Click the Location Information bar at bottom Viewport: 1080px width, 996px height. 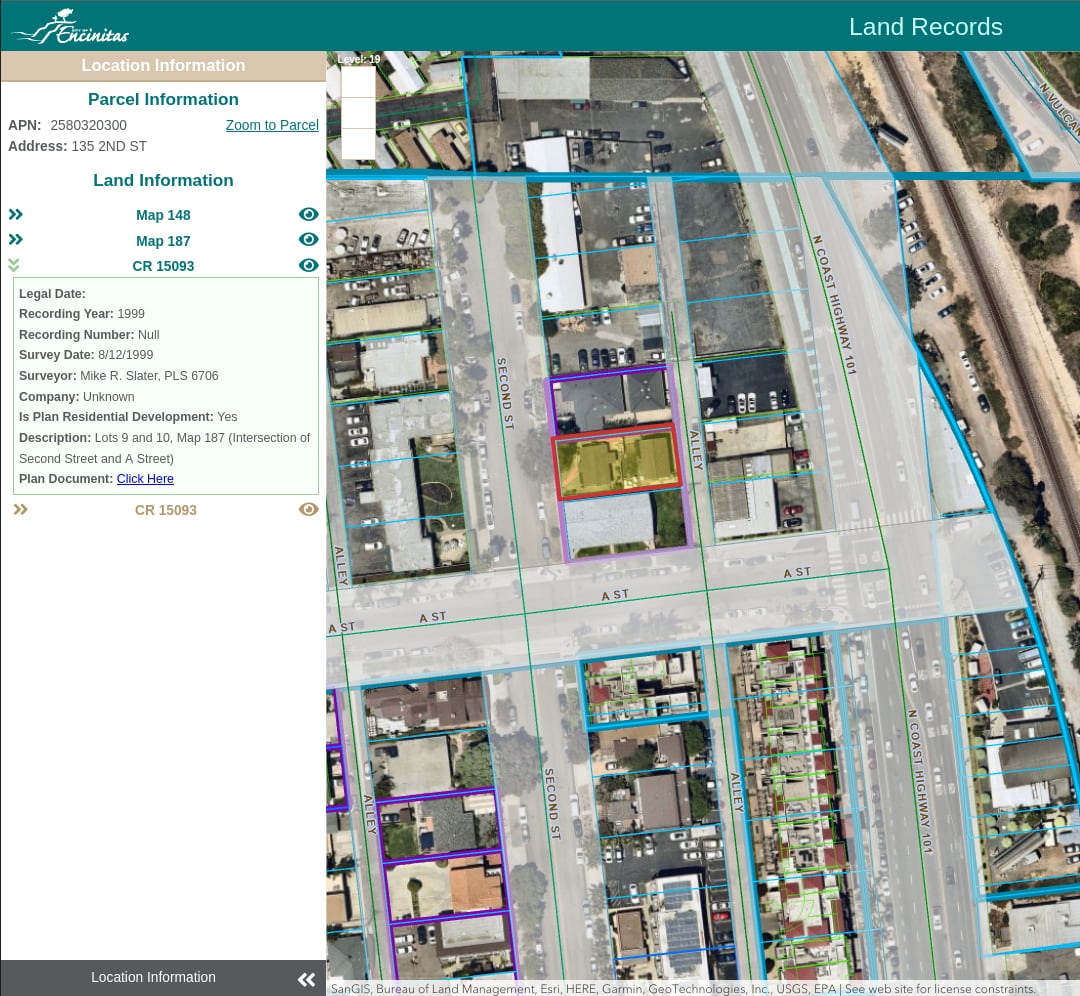tap(153, 978)
